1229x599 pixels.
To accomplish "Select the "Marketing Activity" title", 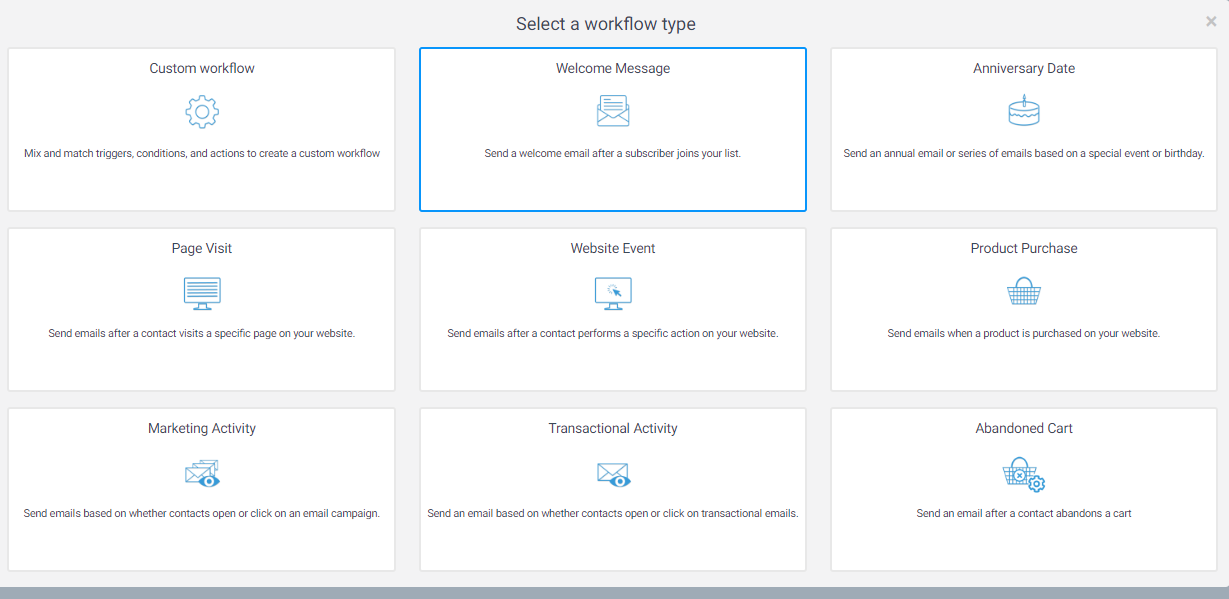I will tap(202, 429).
